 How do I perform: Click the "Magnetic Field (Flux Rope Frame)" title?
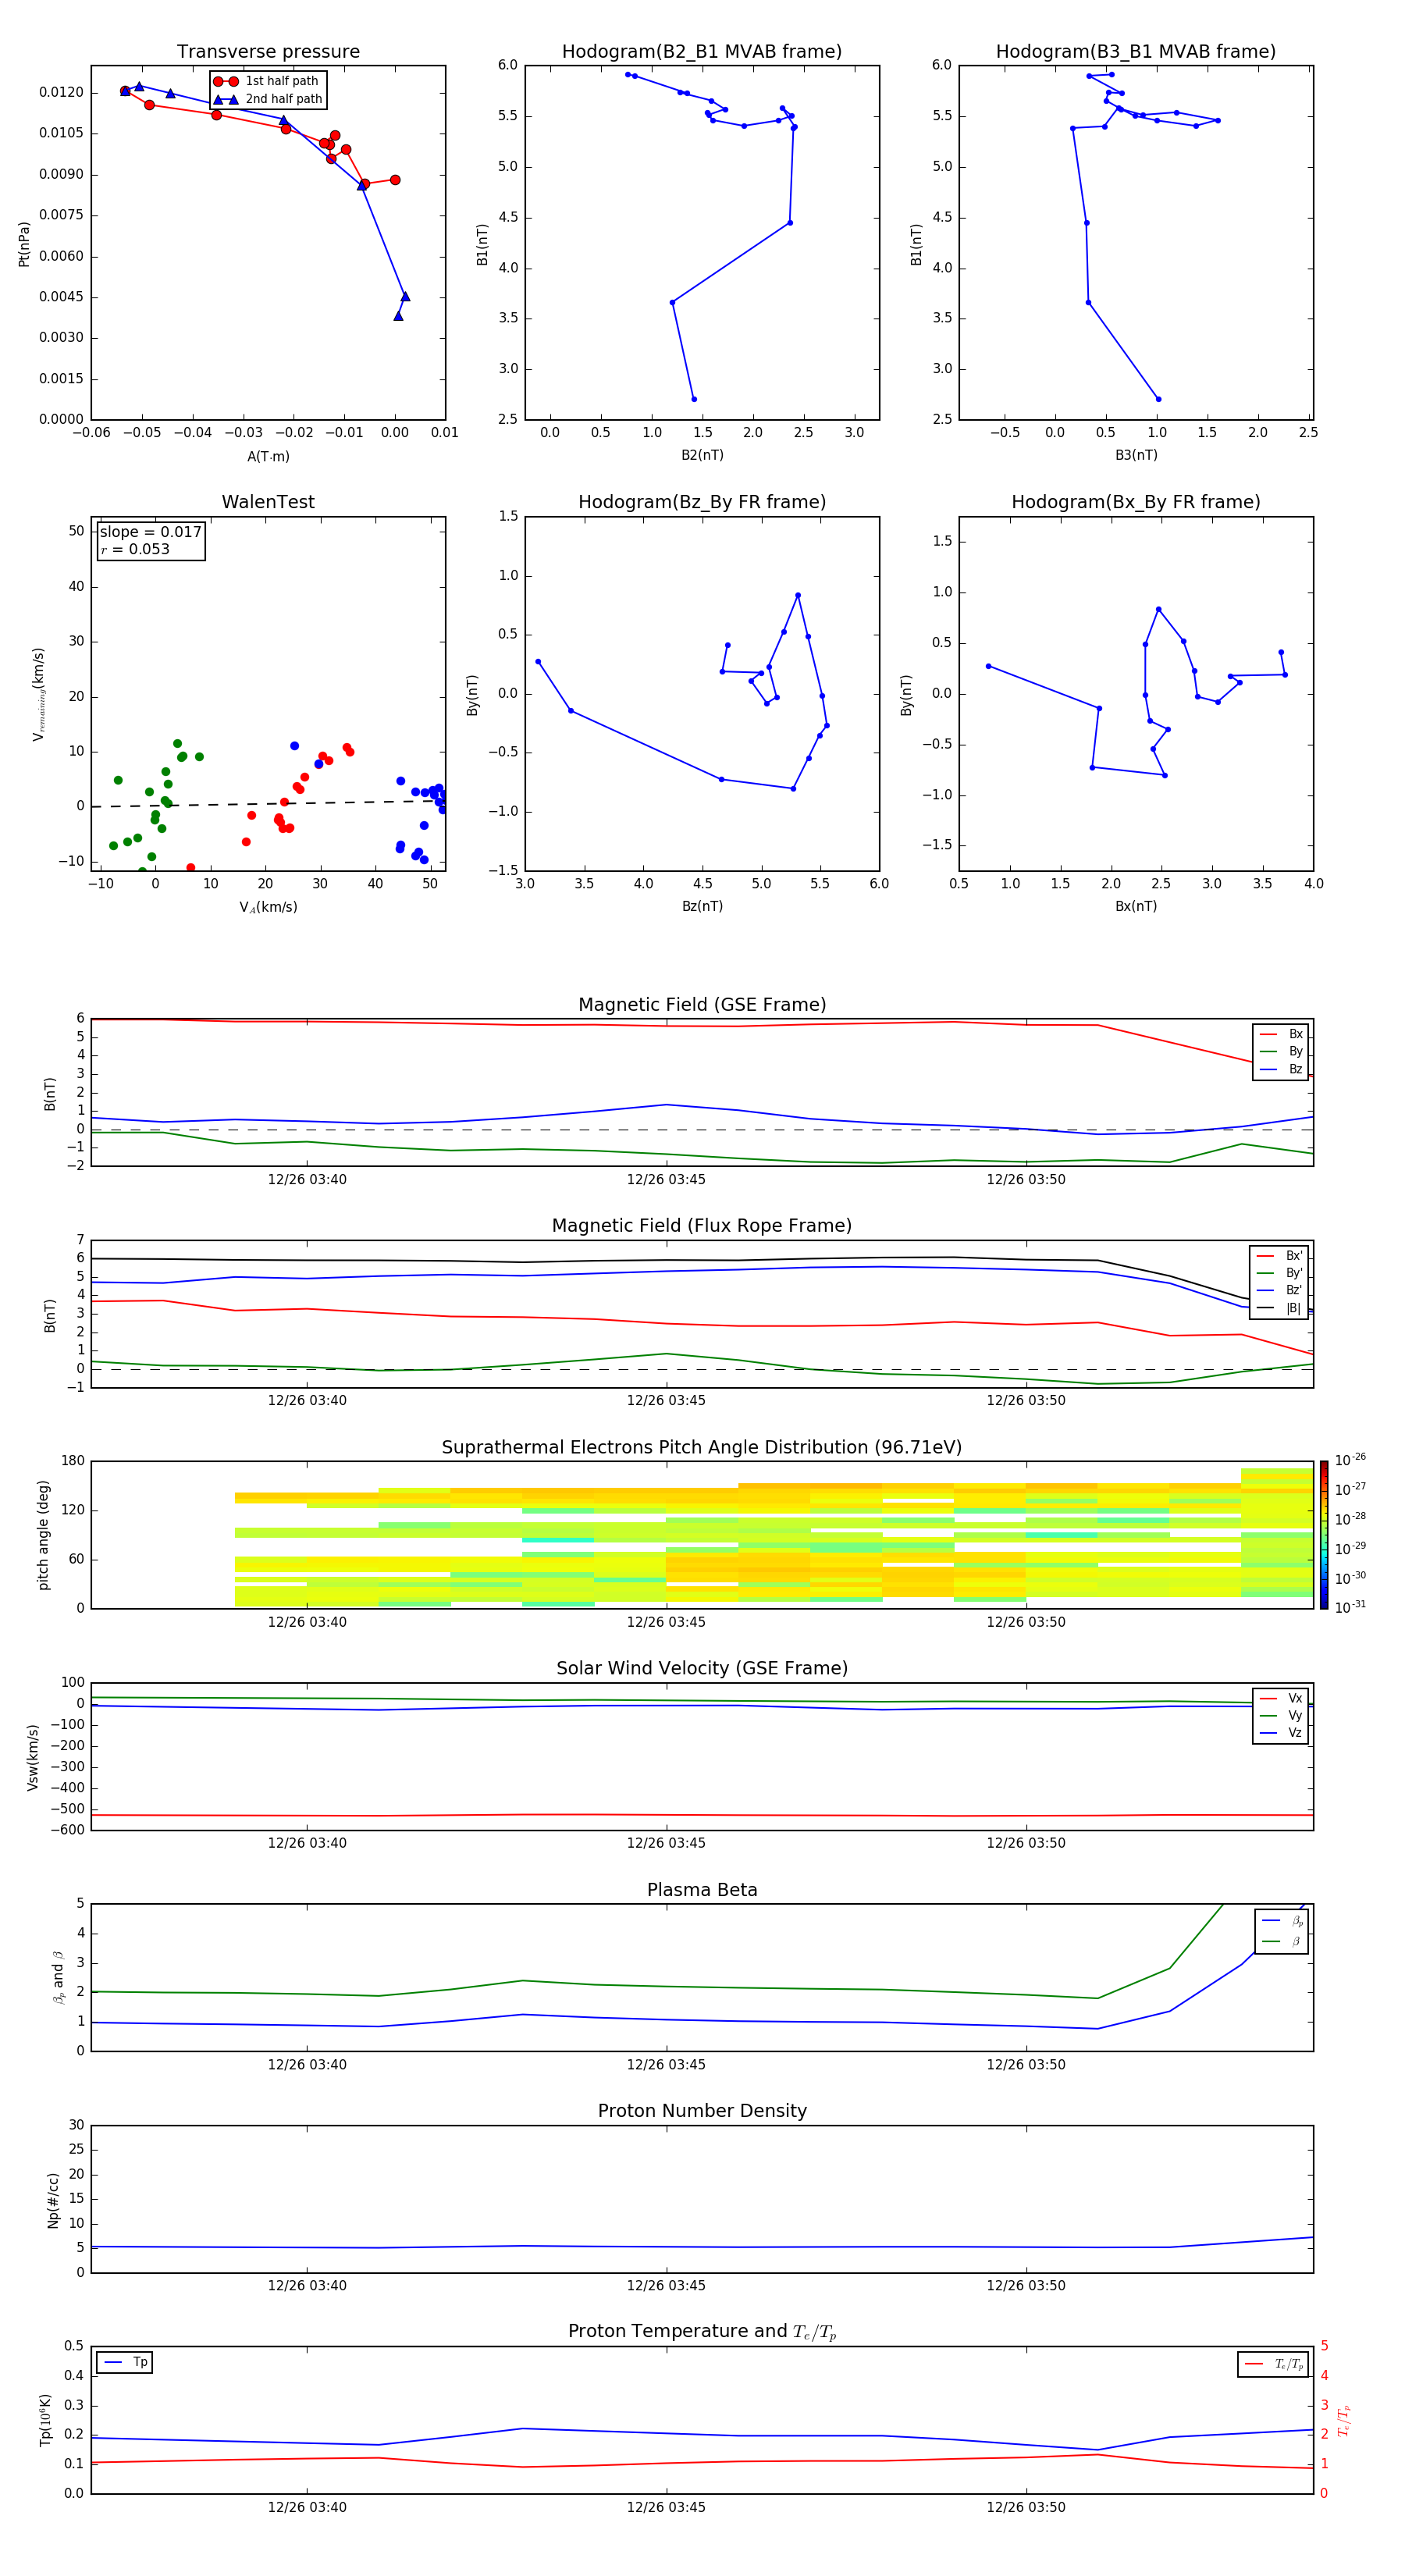coord(702,1226)
